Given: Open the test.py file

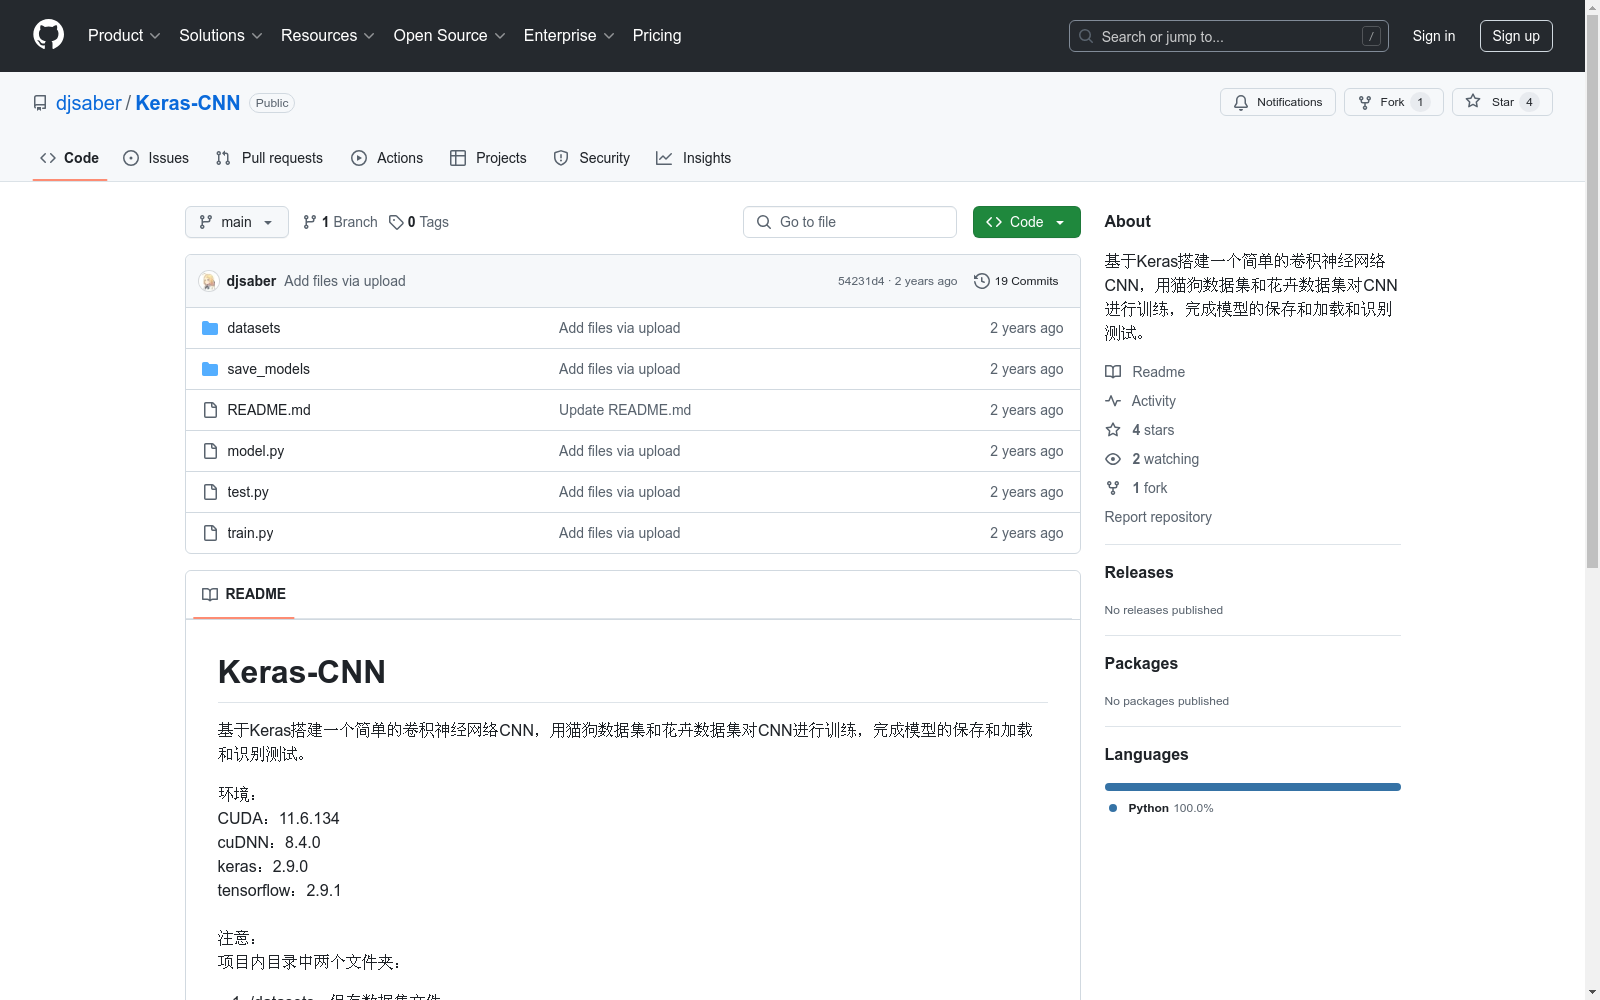Looking at the screenshot, I should pos(248,492).
